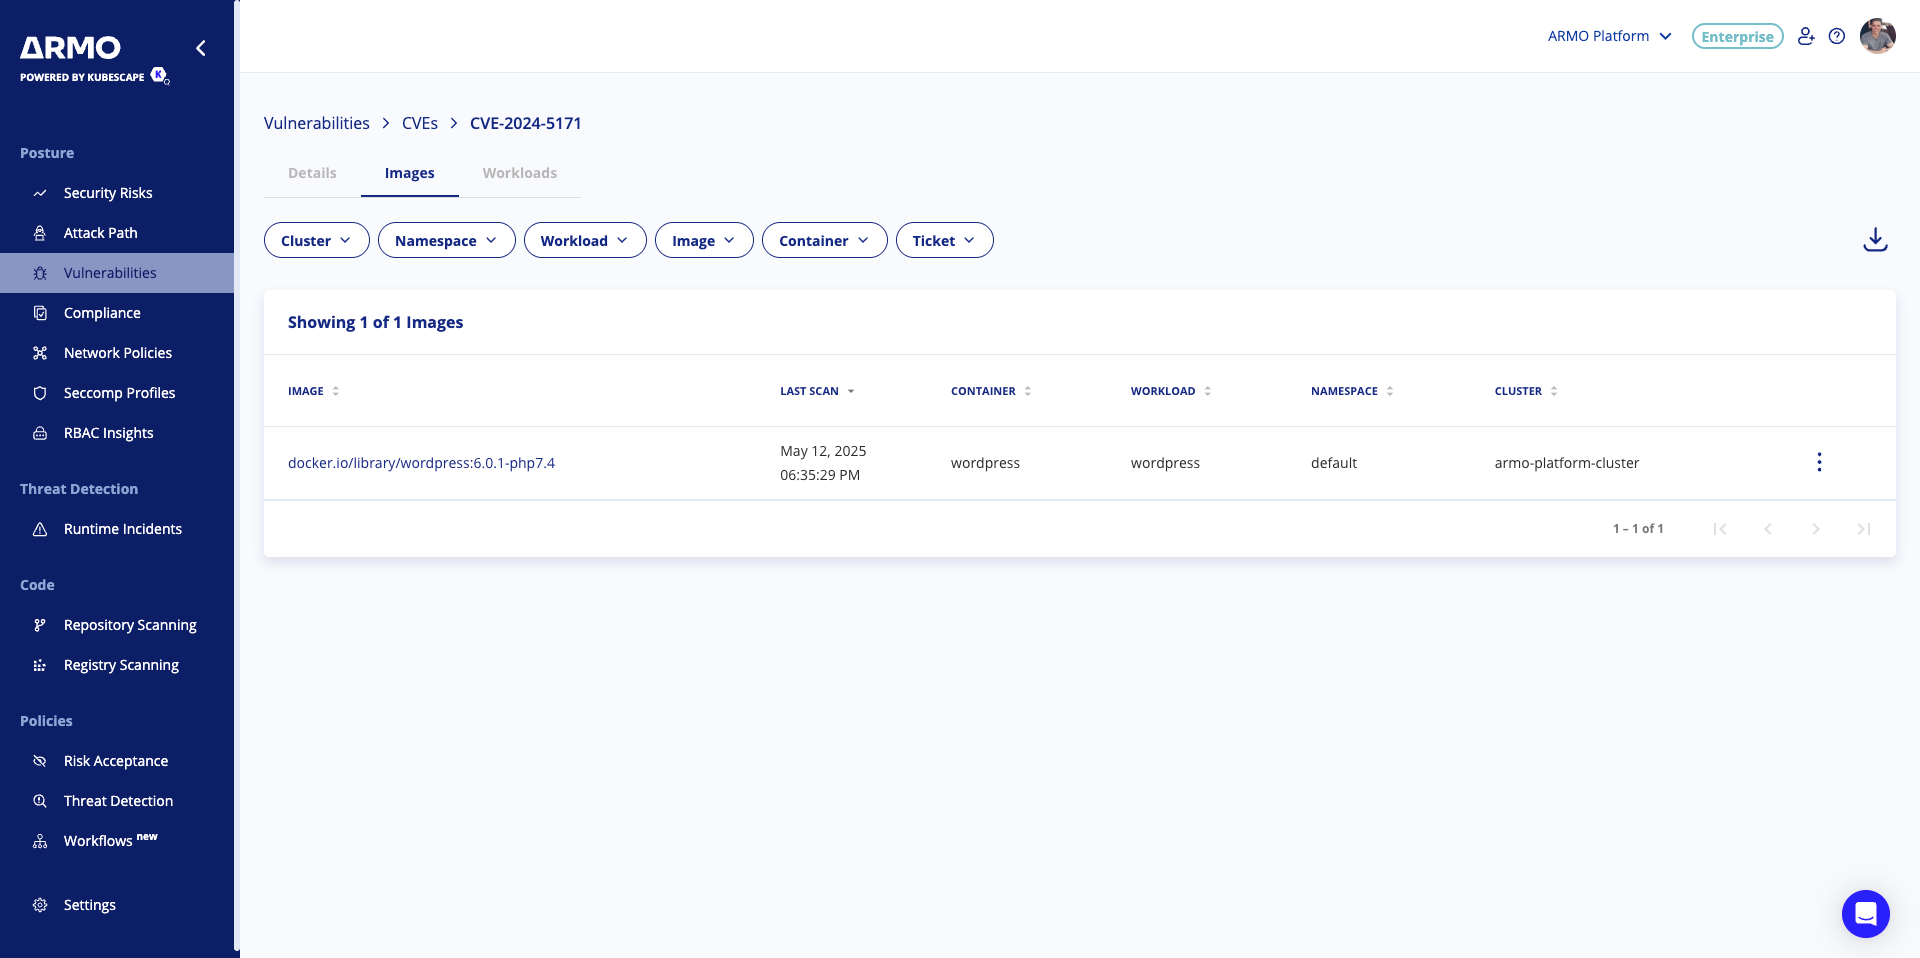
Task: Open row actions three-dot menu
Action: pos(1819,462)
